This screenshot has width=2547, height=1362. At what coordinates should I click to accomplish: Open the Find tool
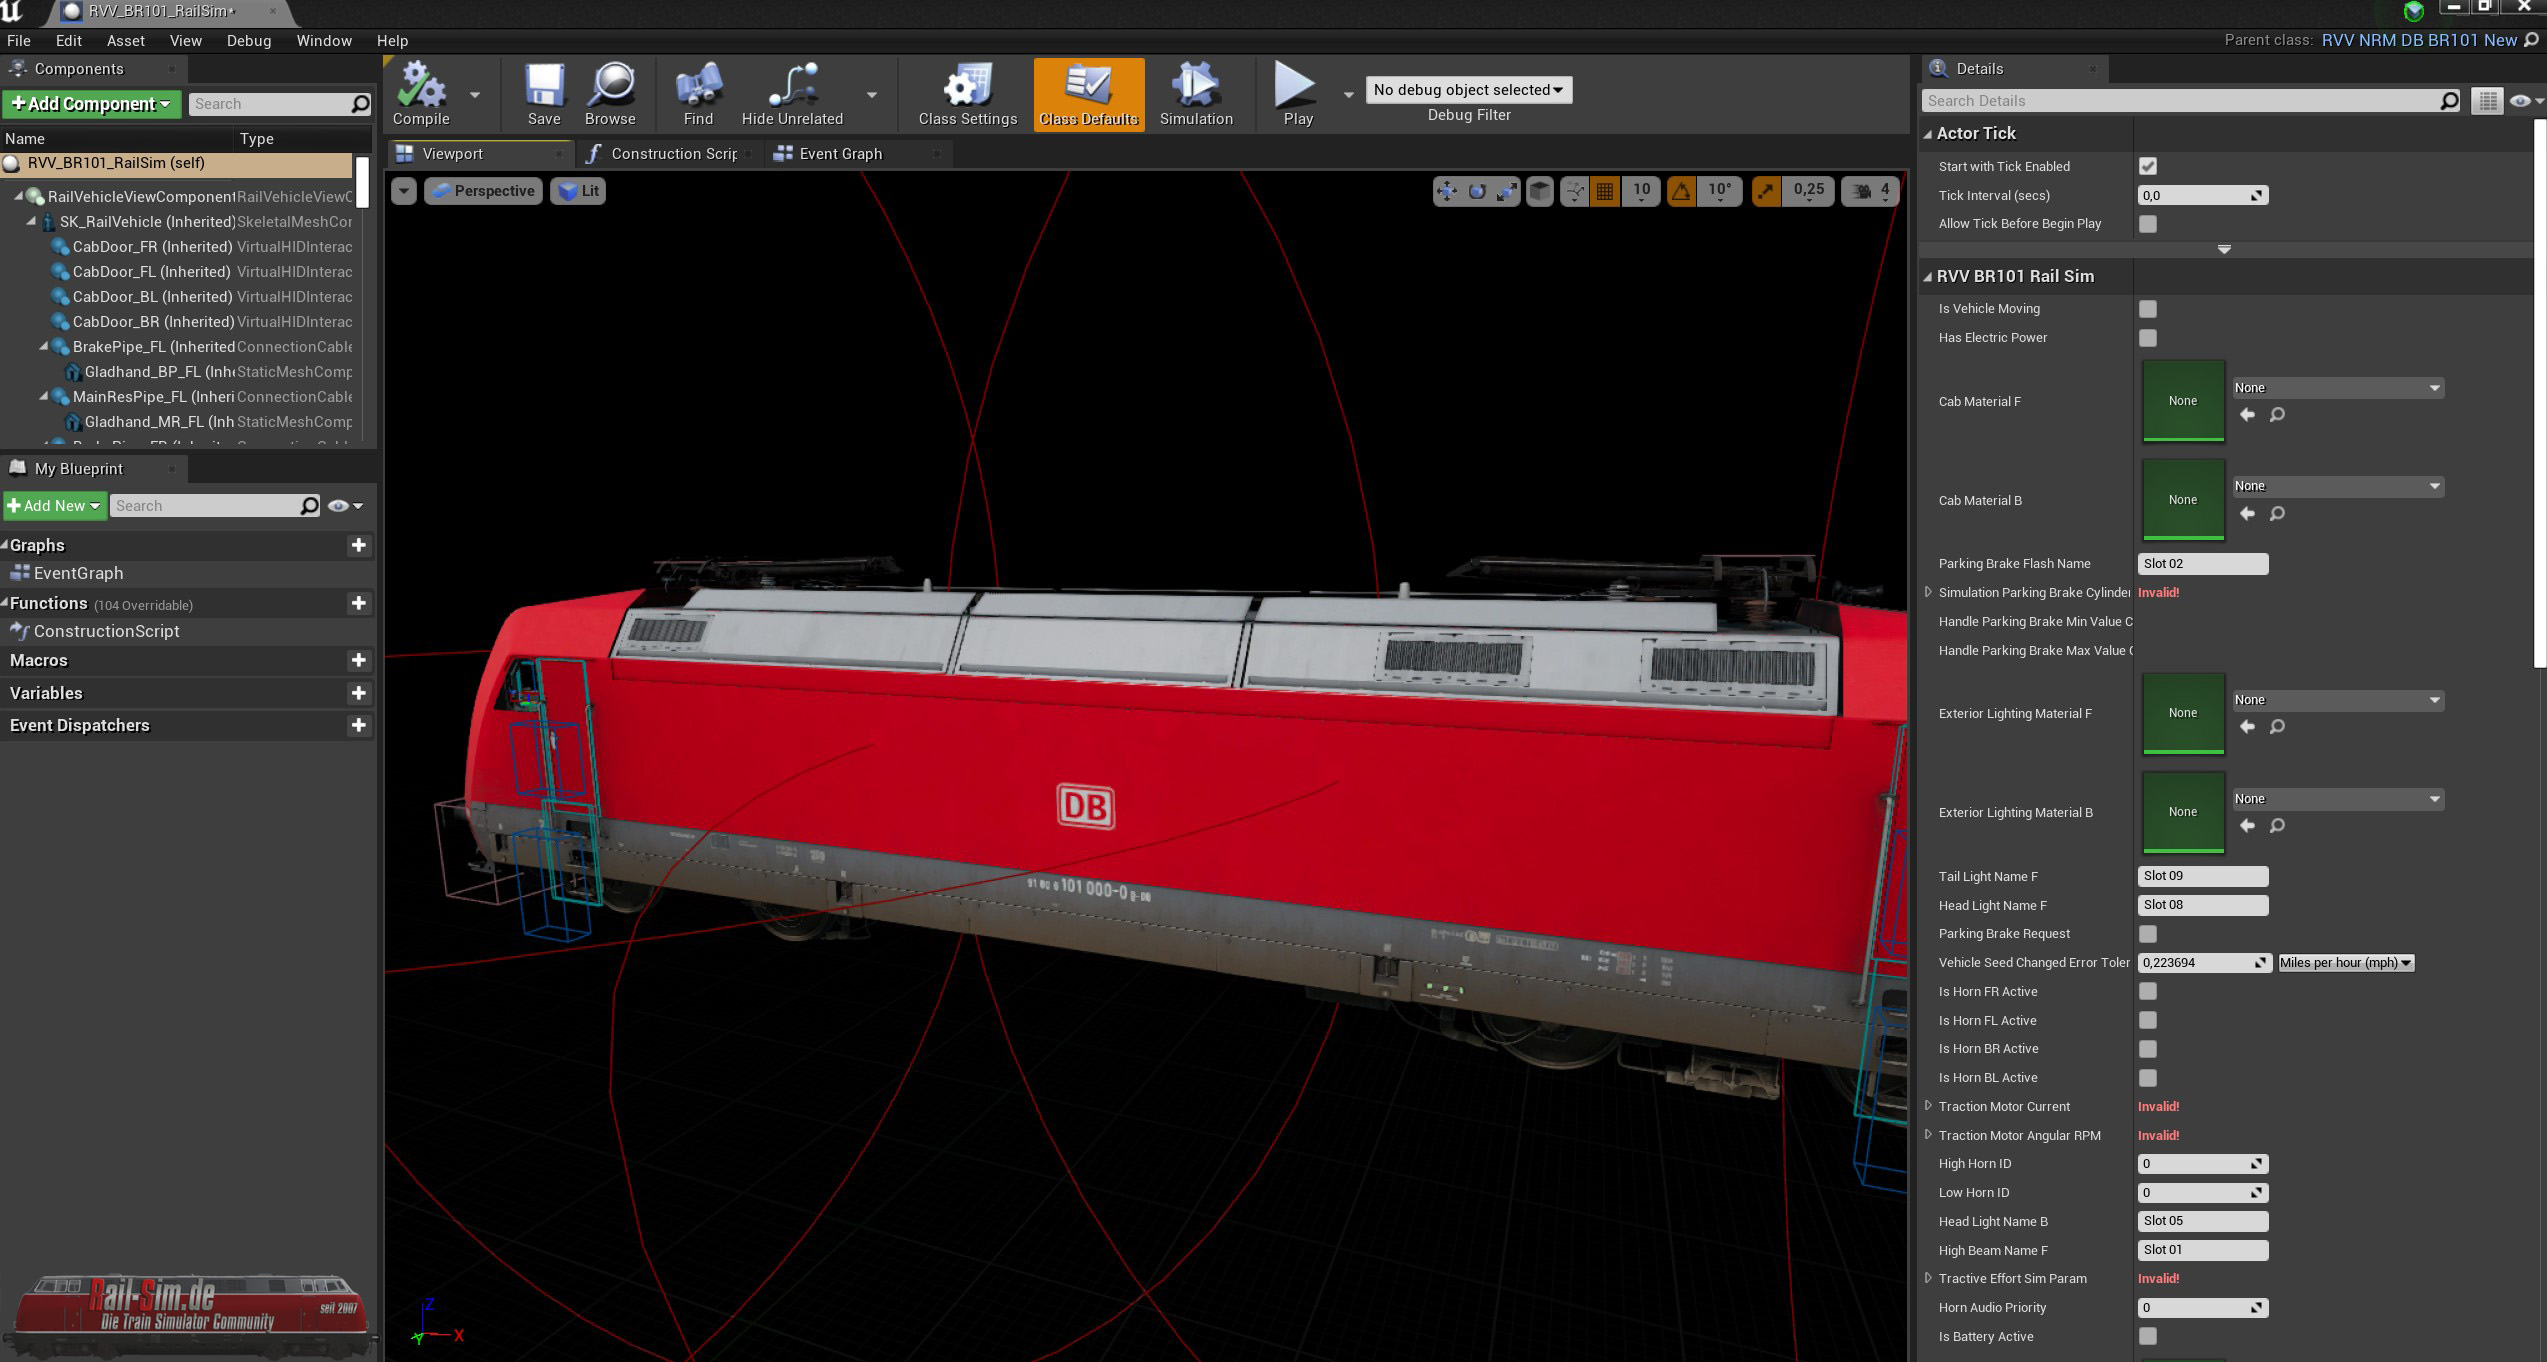point(698,94)
